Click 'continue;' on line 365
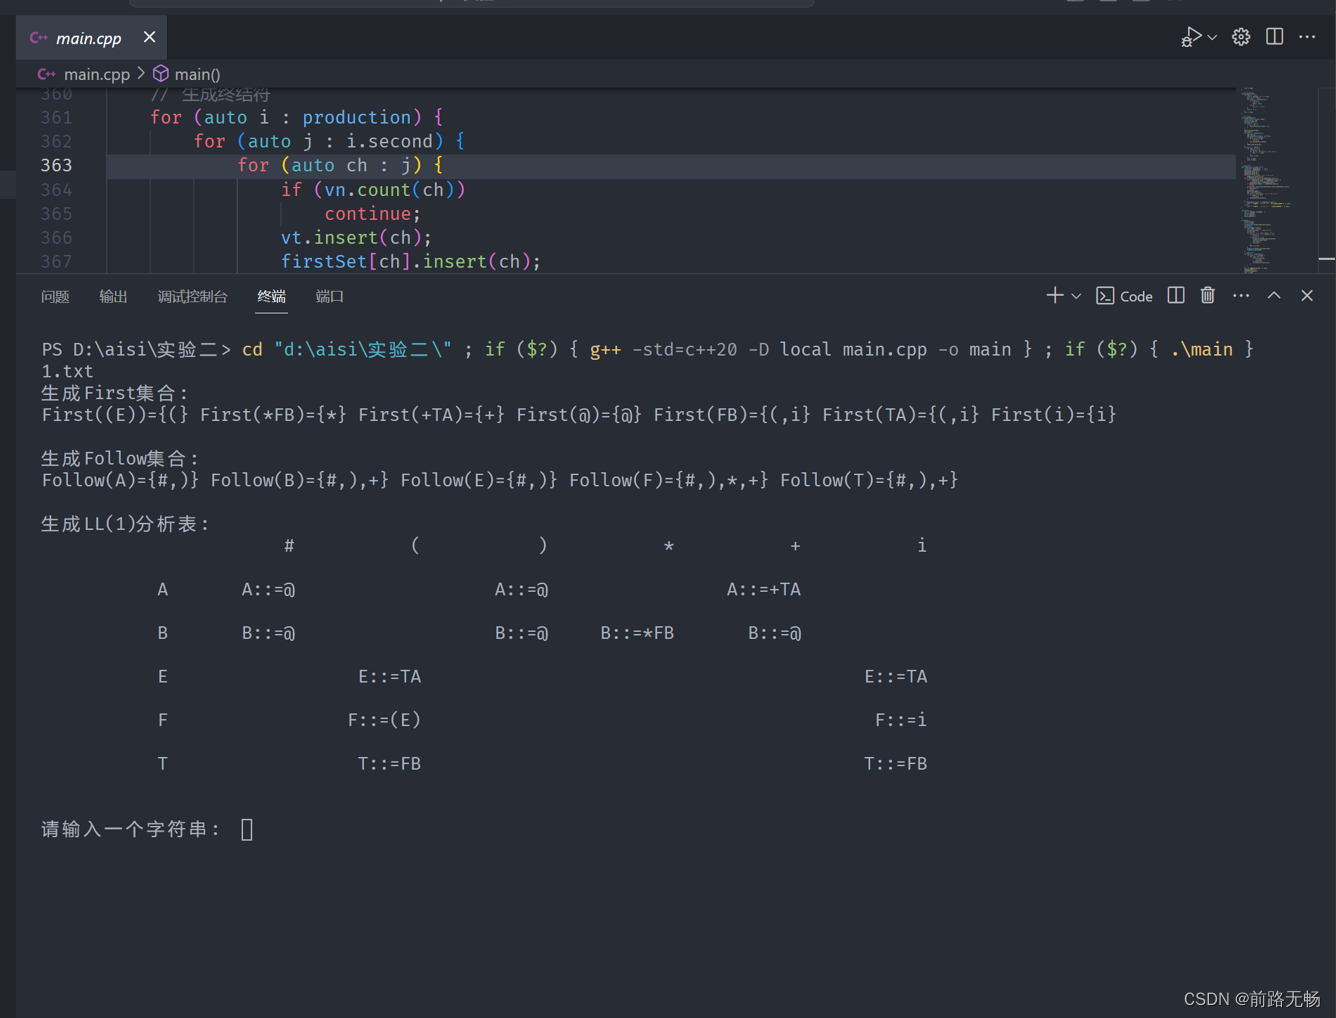The width and height of the screenshot is (1336, 1018). pos(373,213)
